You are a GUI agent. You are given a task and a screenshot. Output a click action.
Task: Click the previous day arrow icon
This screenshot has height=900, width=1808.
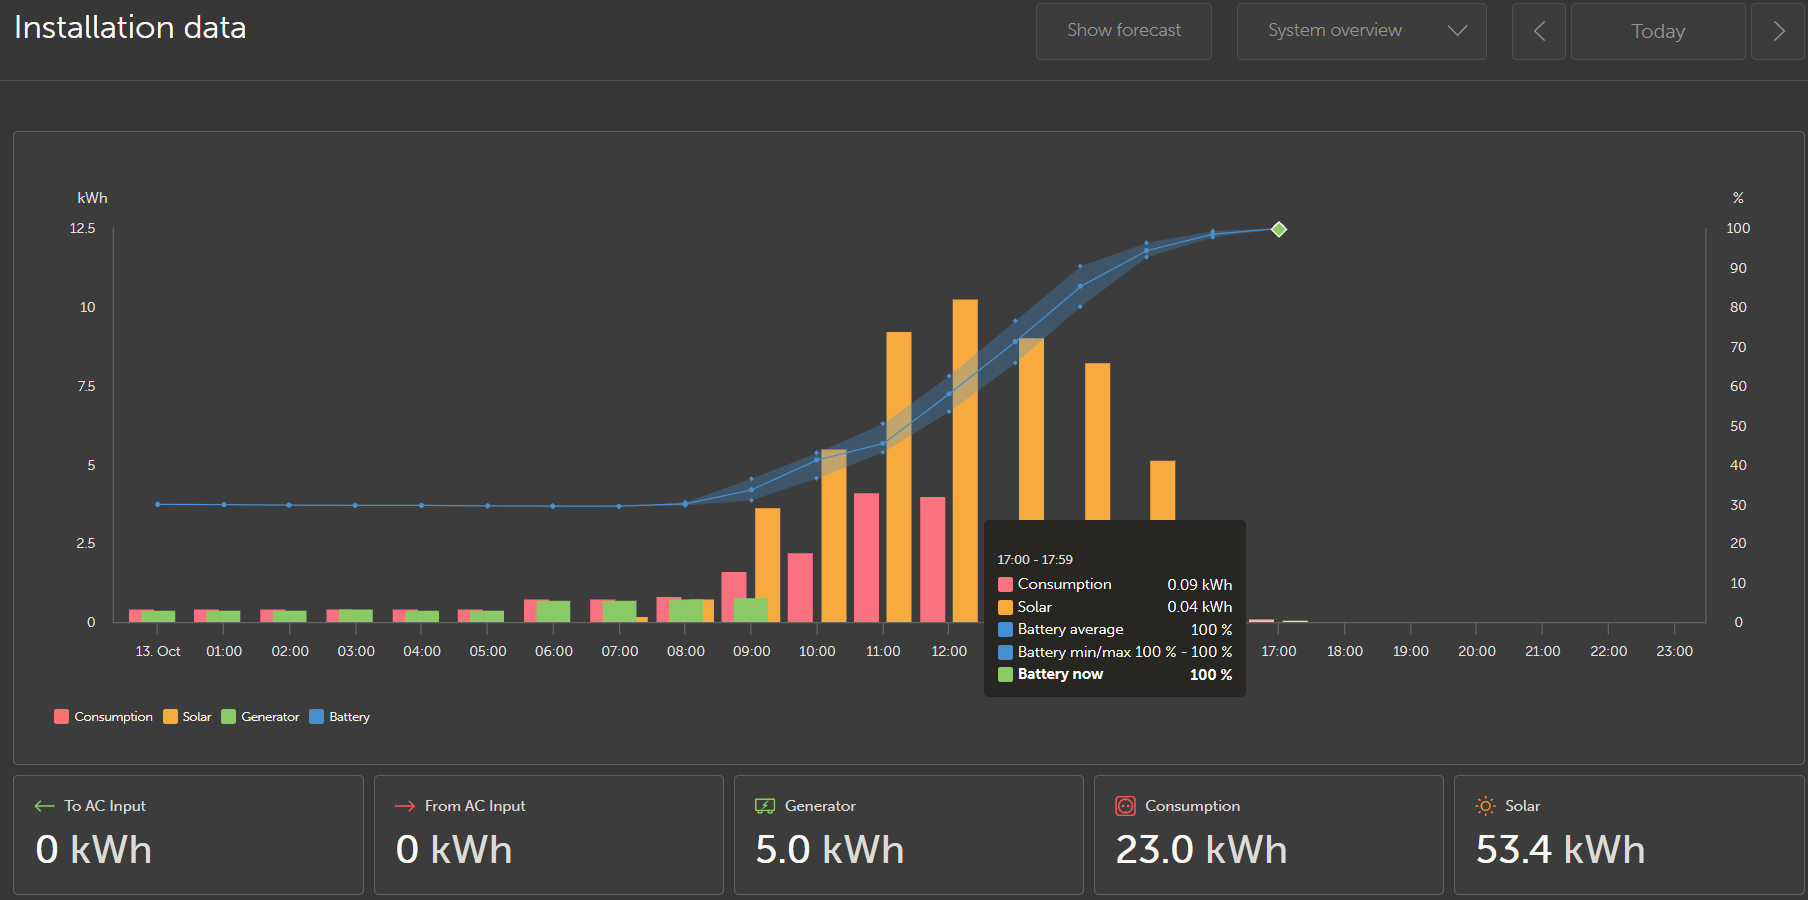[1539, 31]
